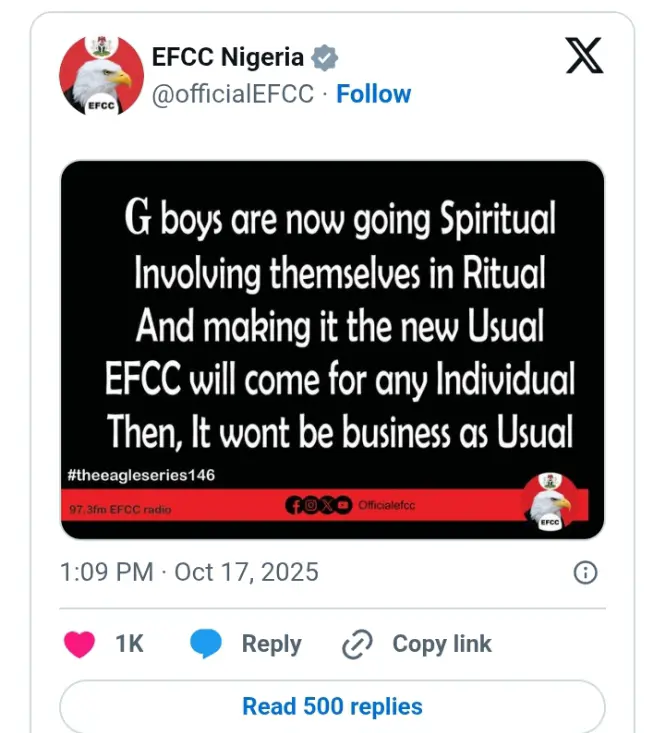Image resolution: width=665 pixels, height=733 pixels.
Task: Click the blue verified badge
Action: [325, 58]
